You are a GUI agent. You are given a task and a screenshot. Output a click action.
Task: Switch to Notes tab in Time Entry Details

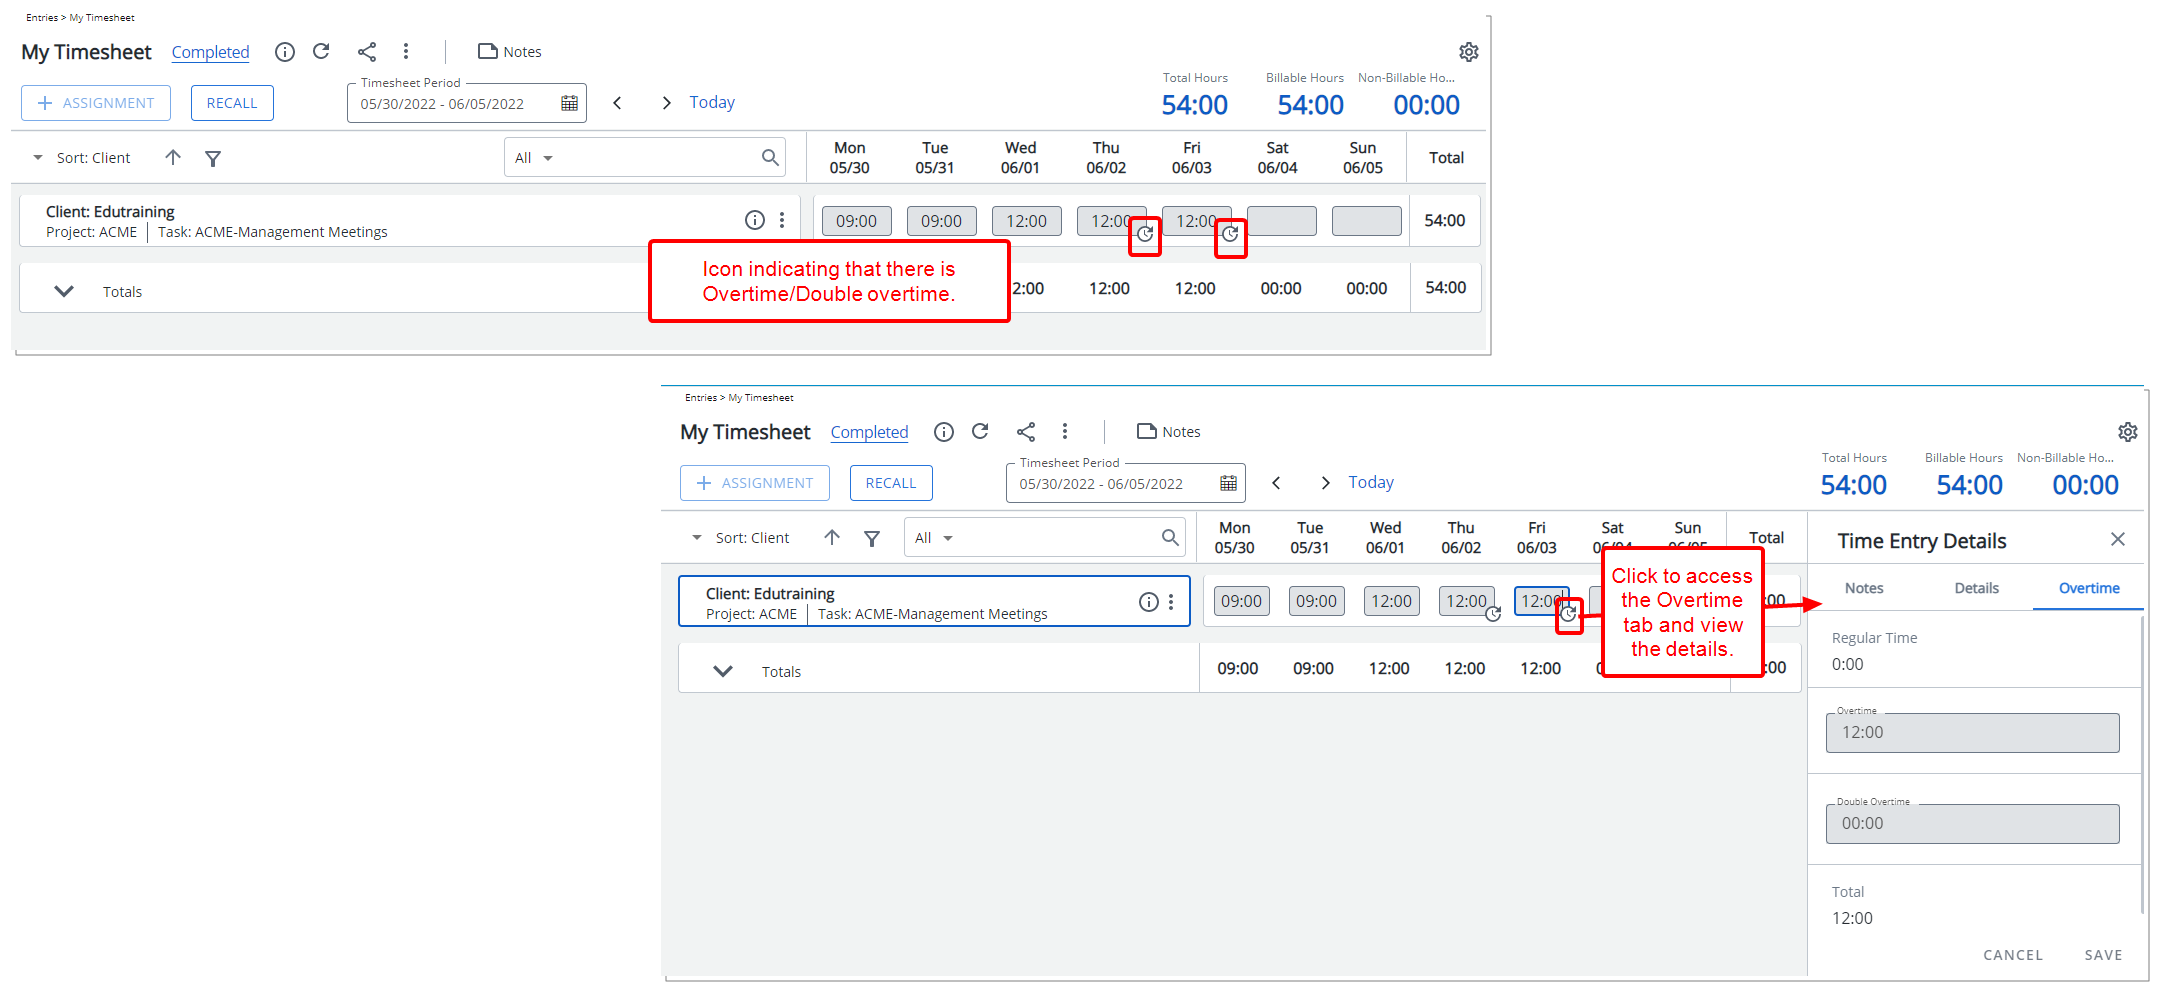tap(1864, 588)
